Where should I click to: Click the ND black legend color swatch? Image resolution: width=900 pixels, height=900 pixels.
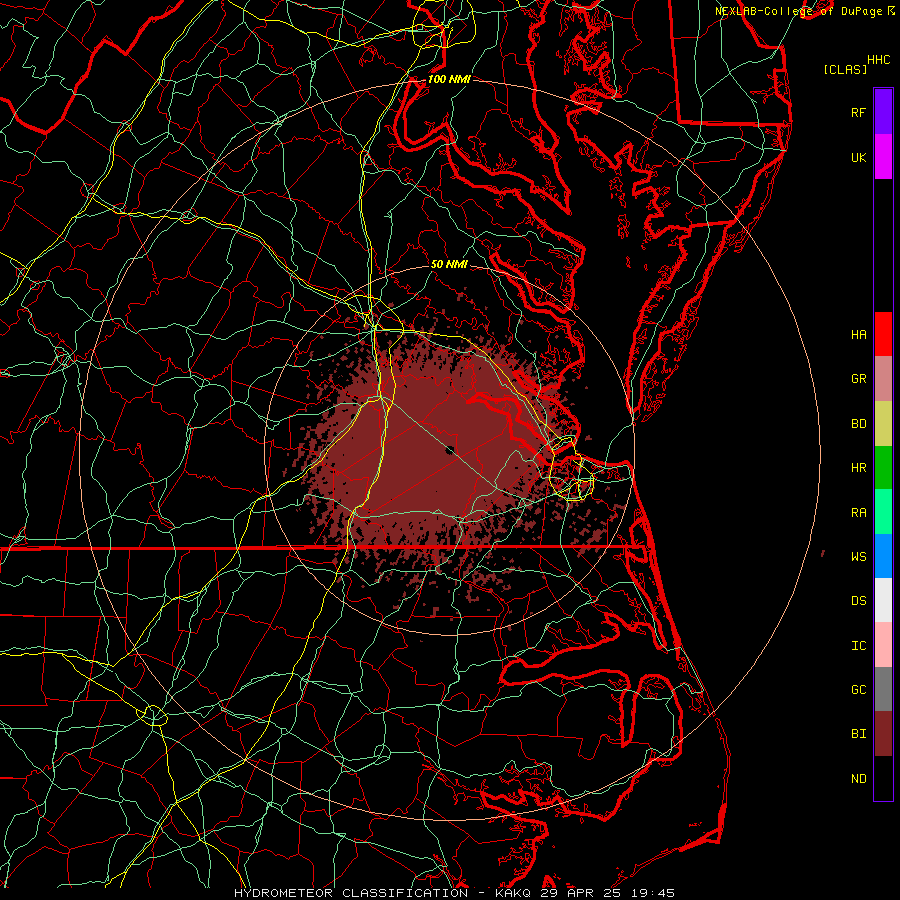pos(883,778)
